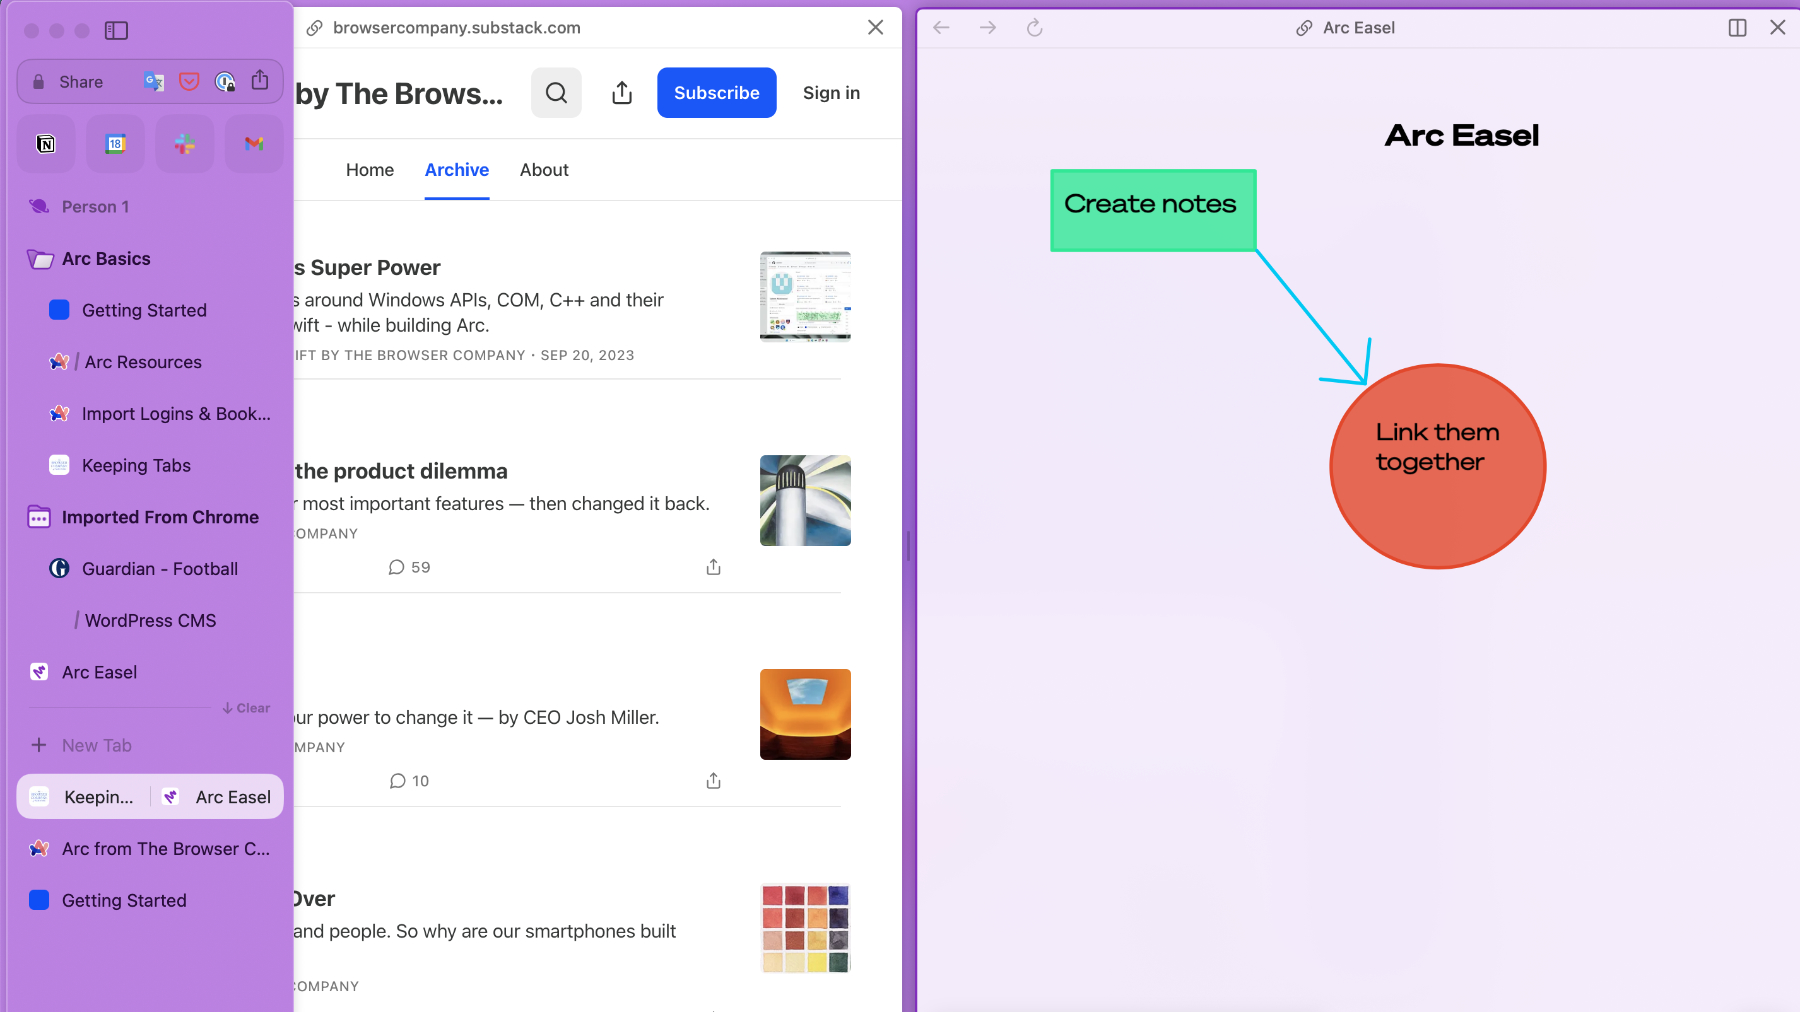Viewport: 1800px width, 1012px height.
Task: Click the Arc Easel heading on canvas
Action: point(1461,136)
